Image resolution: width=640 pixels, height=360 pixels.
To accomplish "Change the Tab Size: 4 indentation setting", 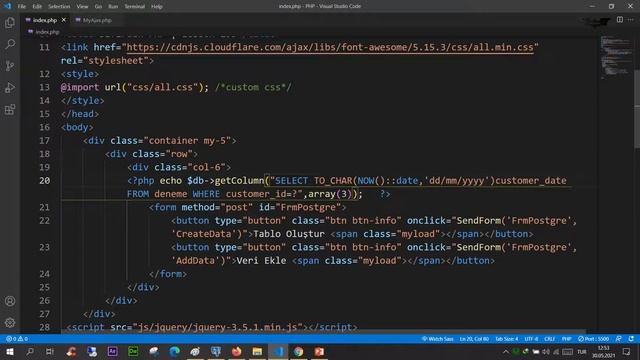I will tap(507, 339).
